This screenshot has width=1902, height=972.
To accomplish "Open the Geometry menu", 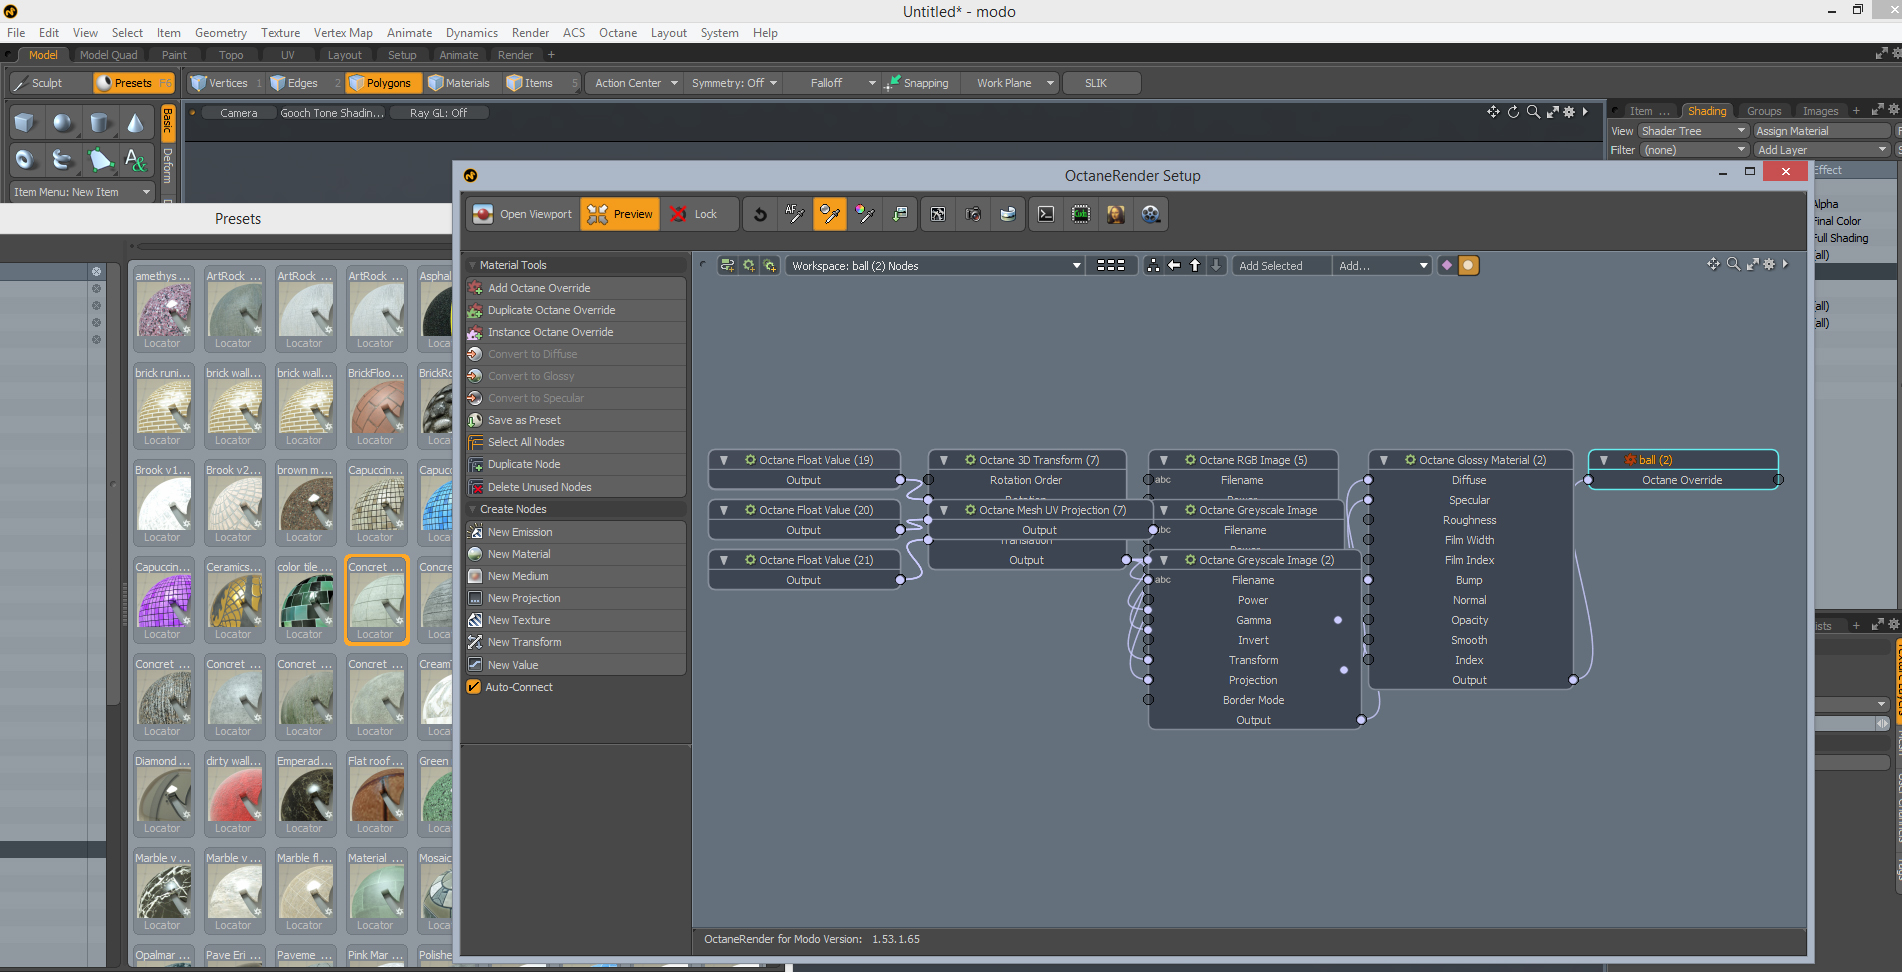I will pyautogui.click(x=221, y=33).
